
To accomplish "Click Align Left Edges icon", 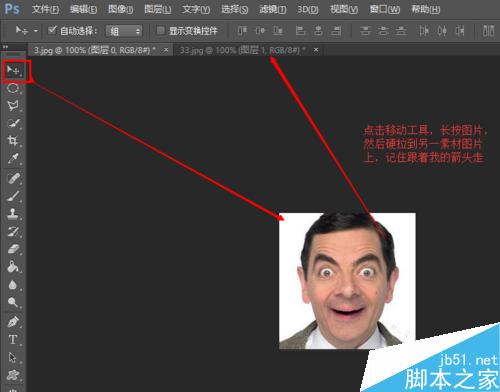I will click(300, 31).
